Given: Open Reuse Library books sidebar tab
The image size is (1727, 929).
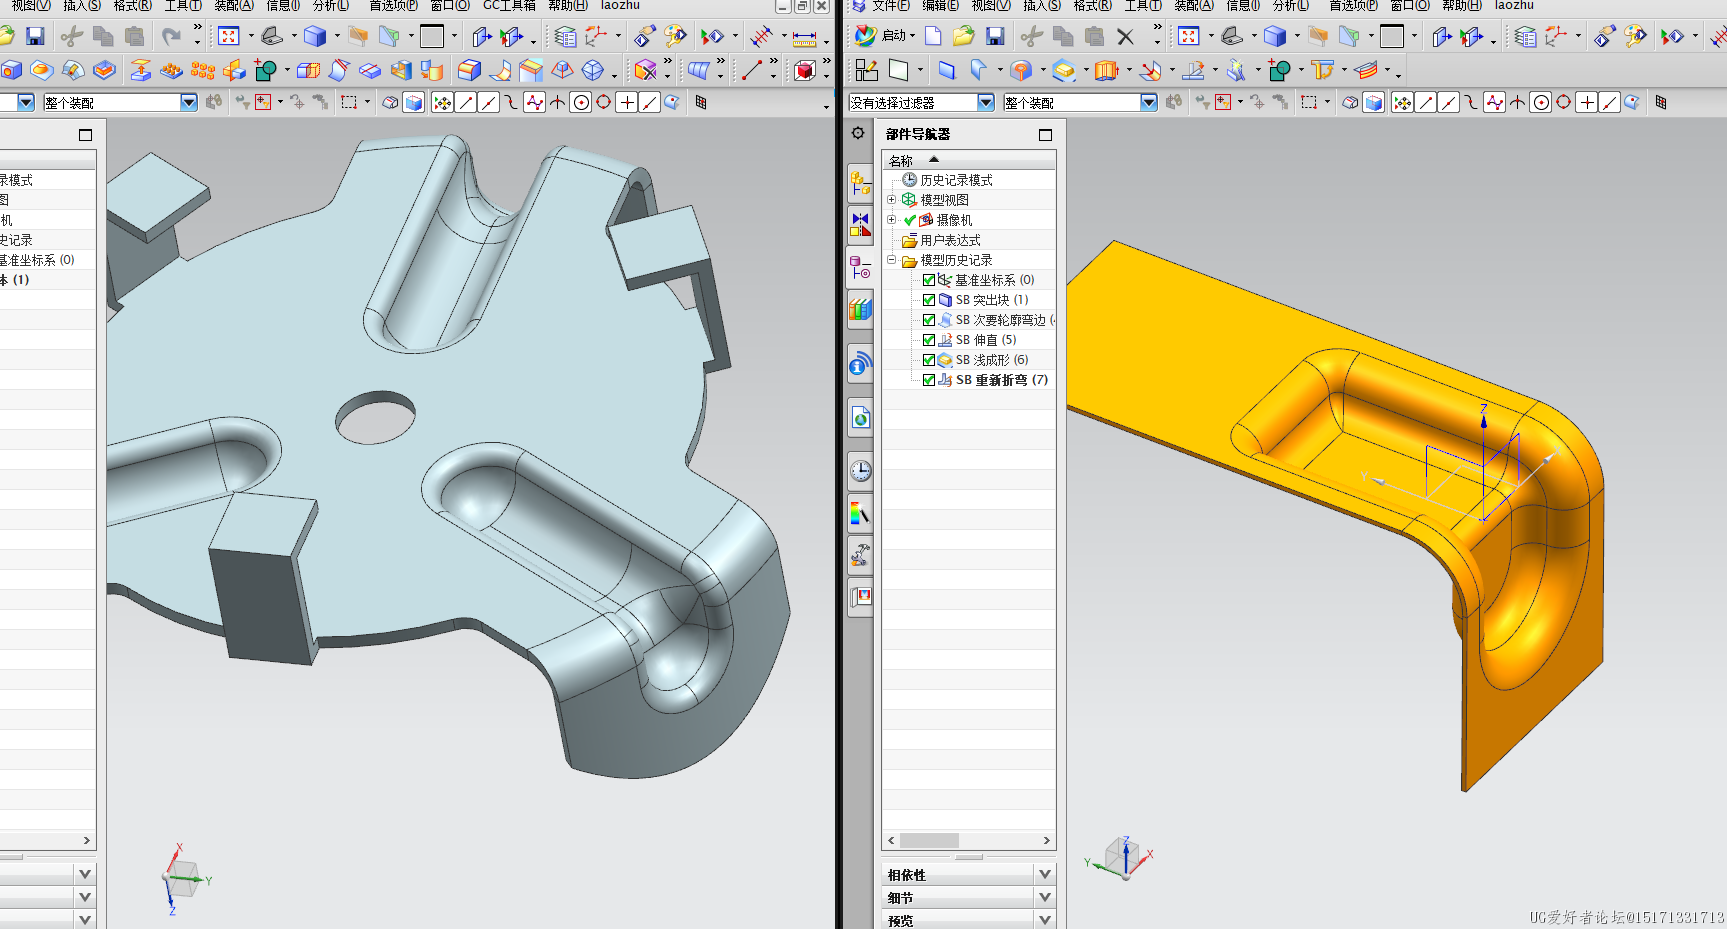Looking at the screenshot, I should [x=860, y=309].
